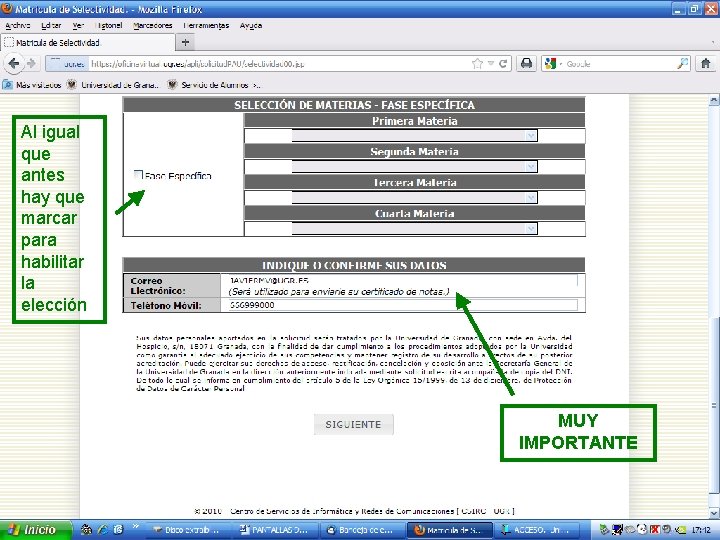Viewport: 720px width, 540px height.
Task: Click the page scrollbar down arrow
Action: (714, 513)
